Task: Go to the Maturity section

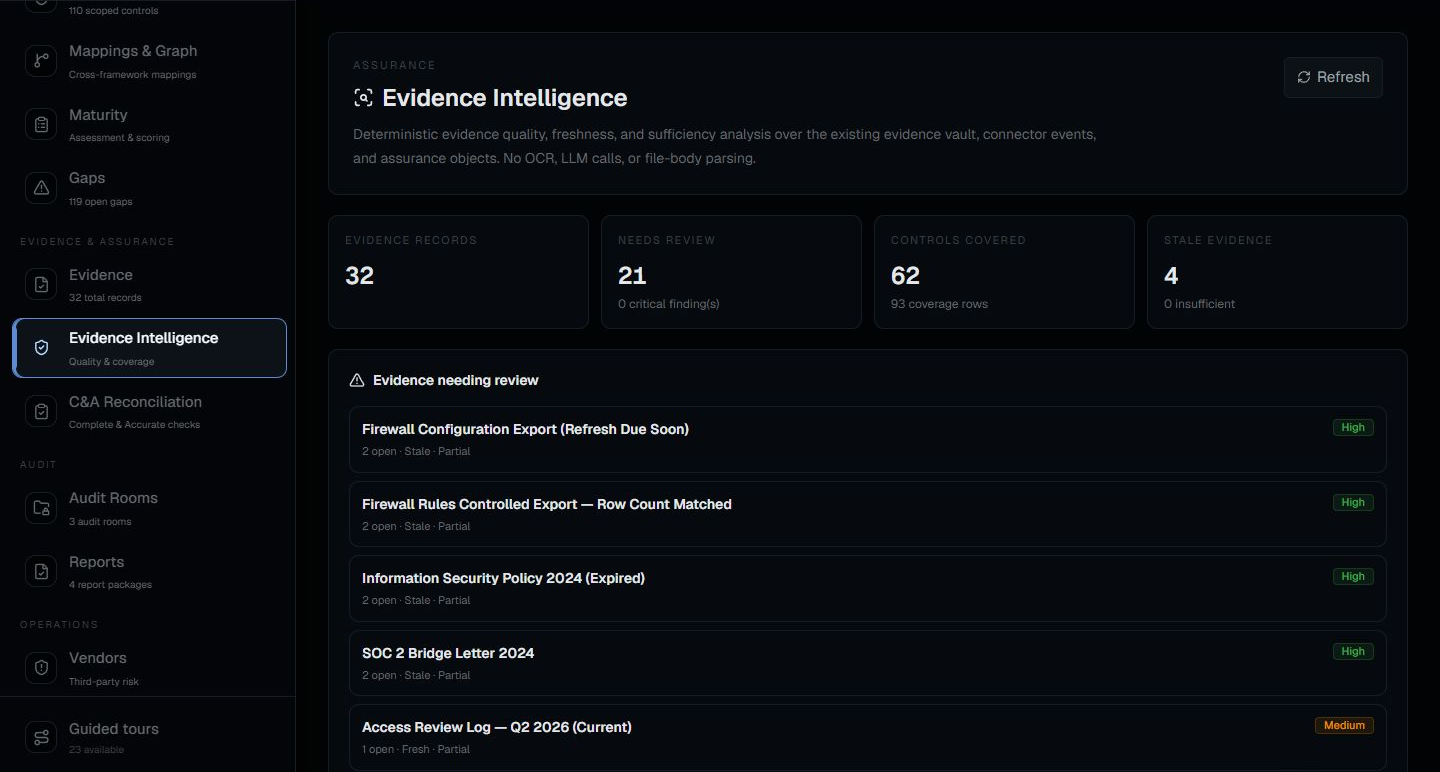Action: pyautogui.click(x=149, y=125)
